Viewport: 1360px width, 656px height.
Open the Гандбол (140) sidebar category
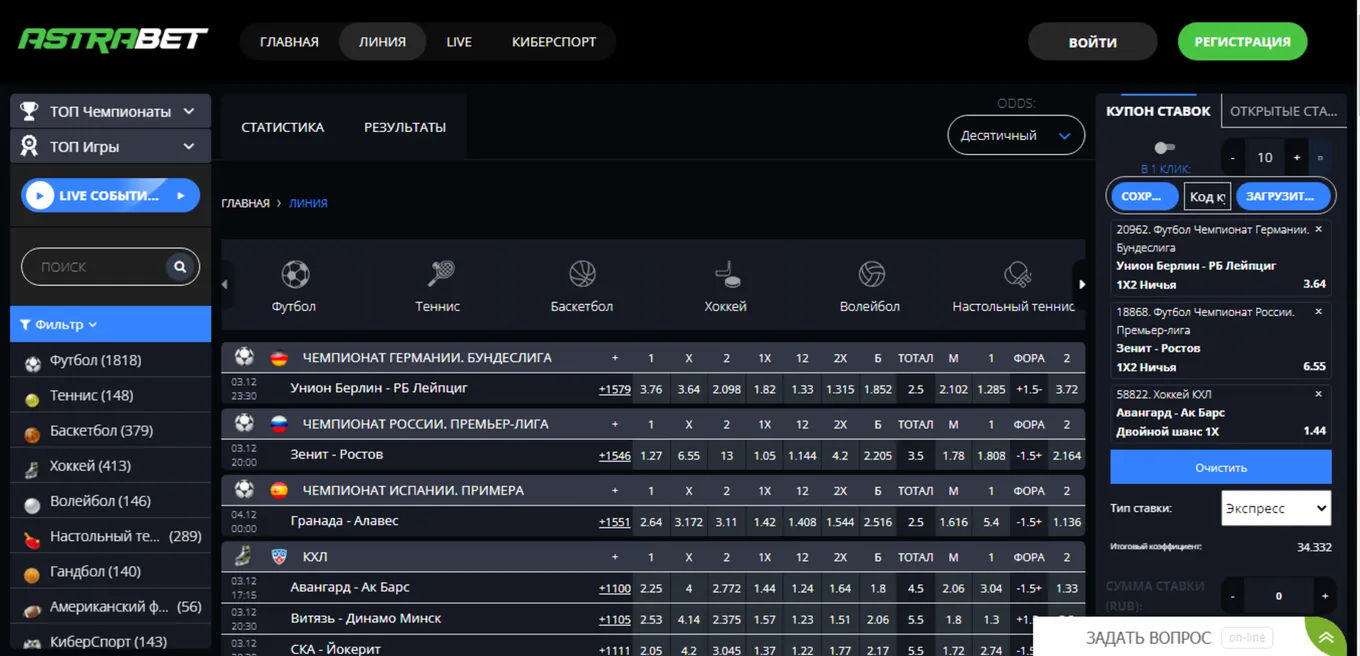[110, 572]
